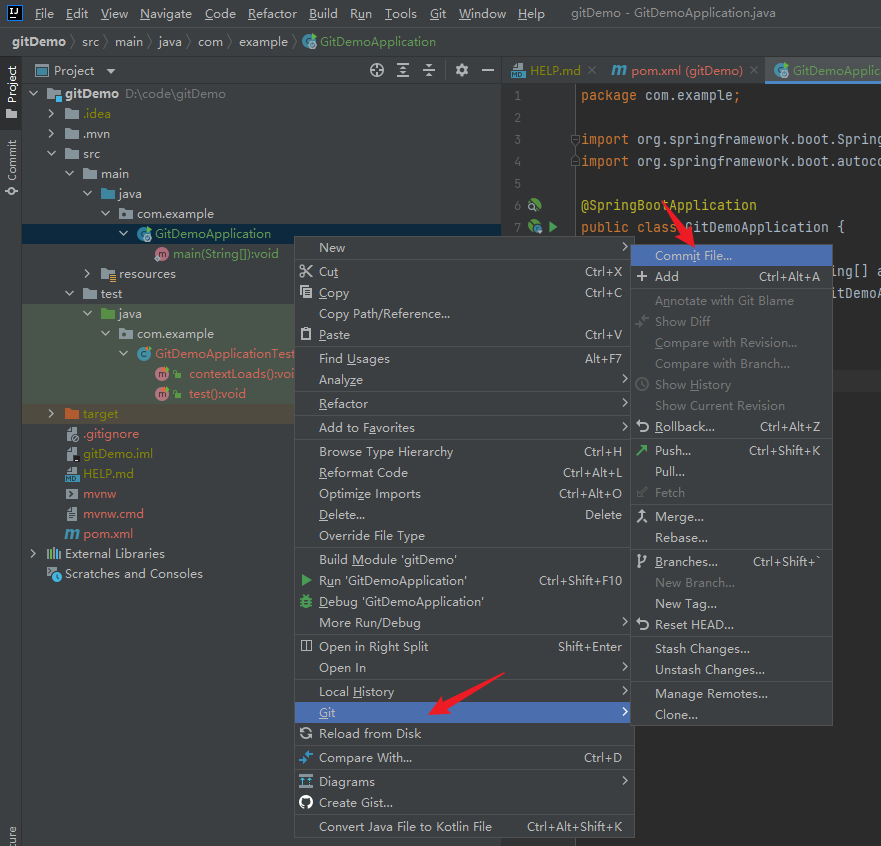This screenshot has width=881, height=846.
Task: Click the Reload from Disk icon
Action: (306, 733)
